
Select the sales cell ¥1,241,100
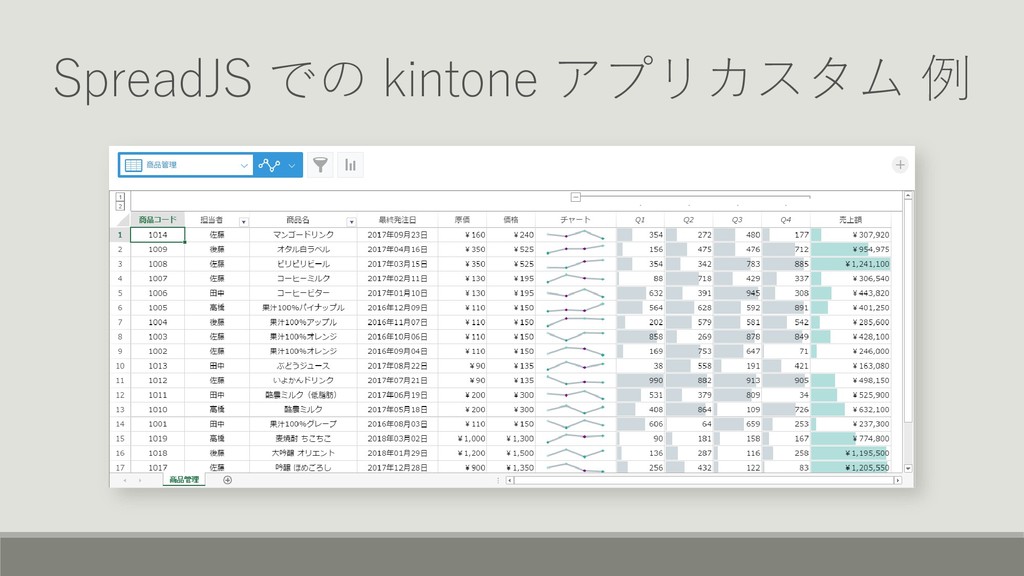[x=850, y=264]
